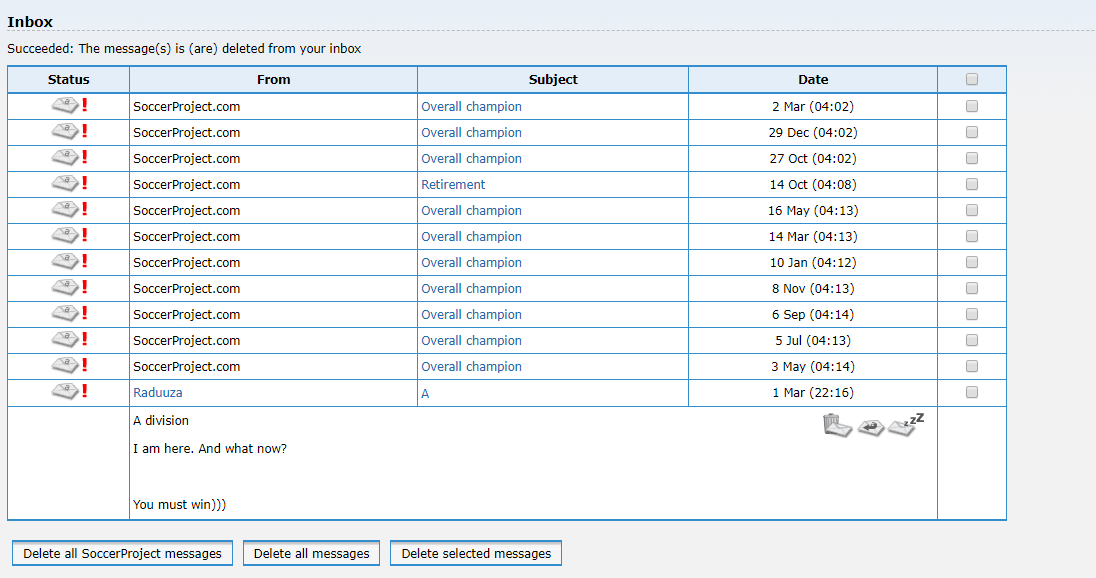This screenshot has width=1096, height=578.
Task: Check the box for 14 Oct Retirement message
Action: (x=972, y=185)
